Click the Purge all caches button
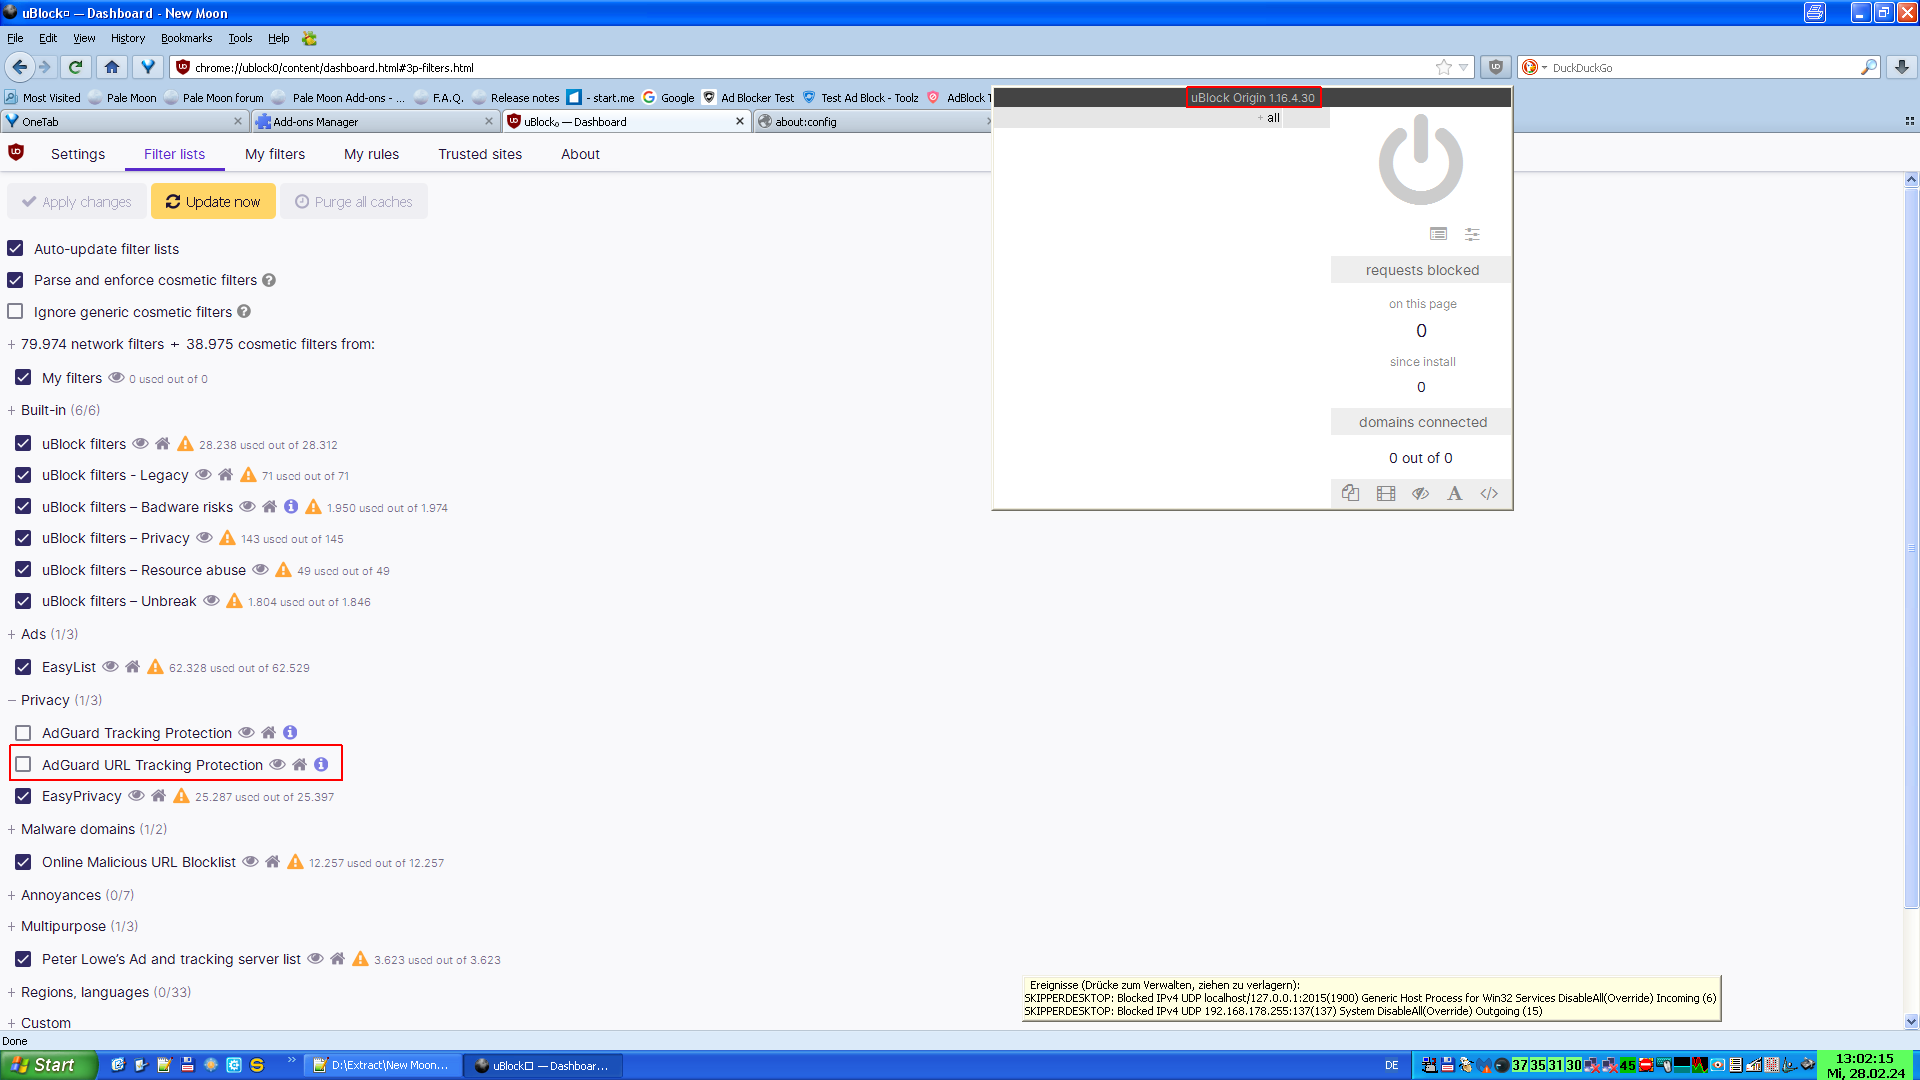The width and height of the screenshot is (1920, 1080). click(x=354, y=201)
